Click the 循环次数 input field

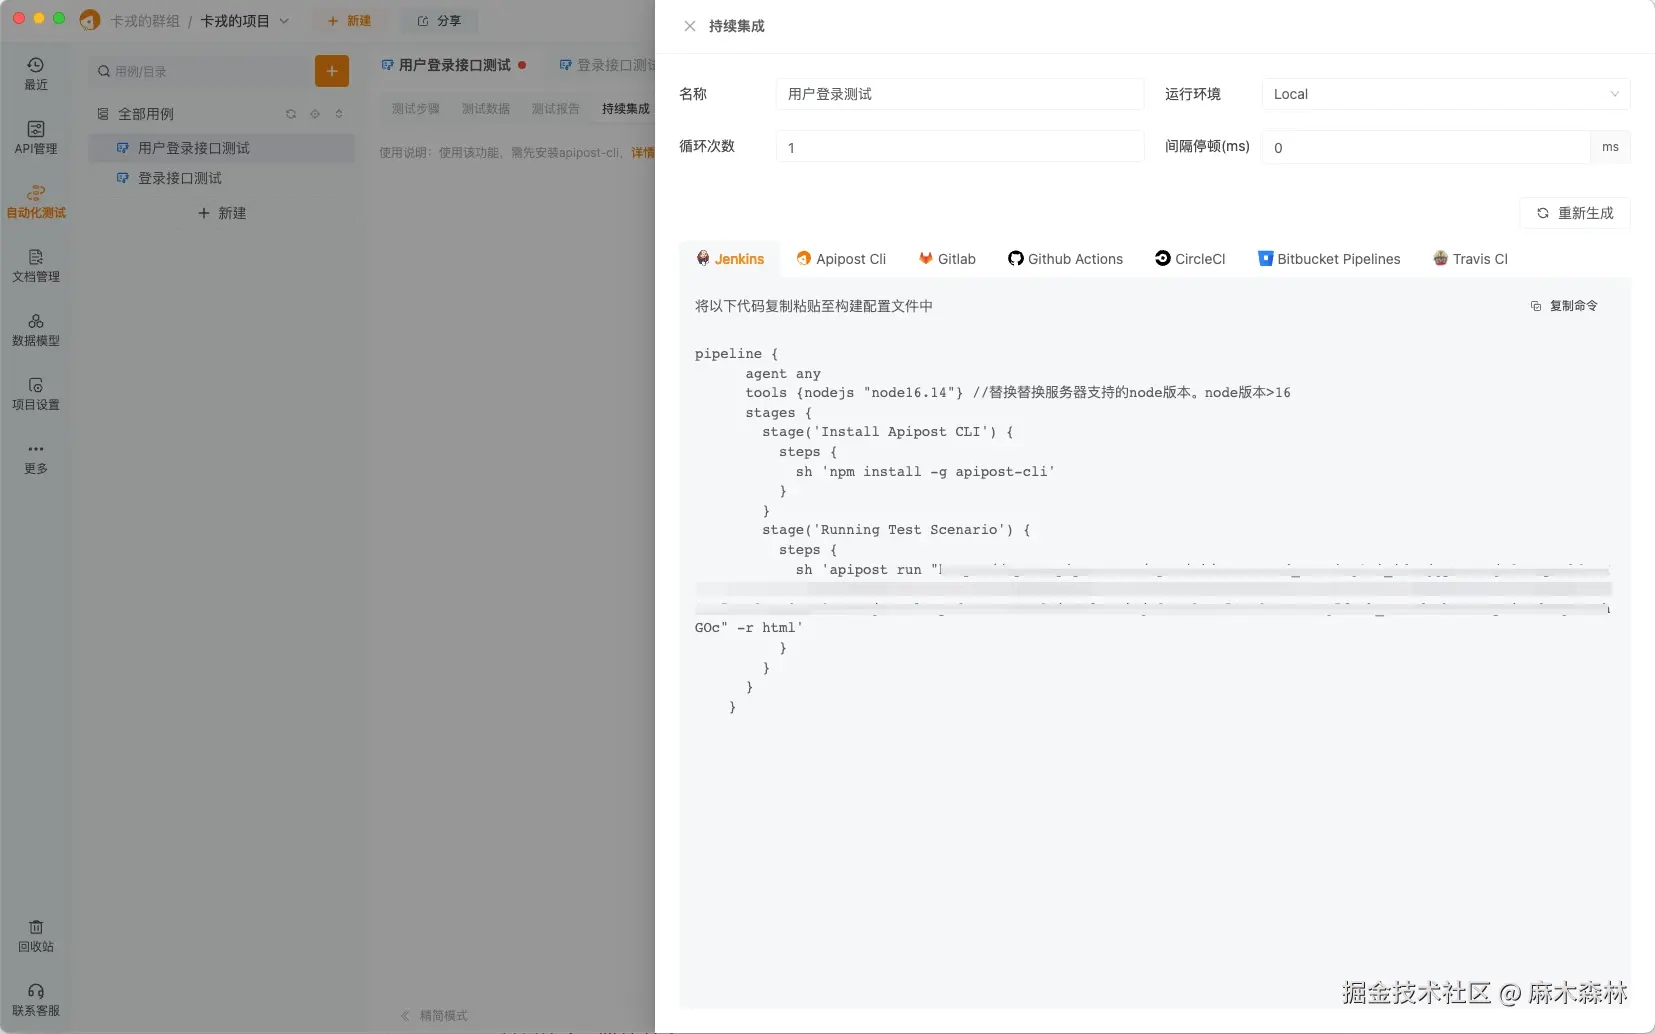pos(960,147)
